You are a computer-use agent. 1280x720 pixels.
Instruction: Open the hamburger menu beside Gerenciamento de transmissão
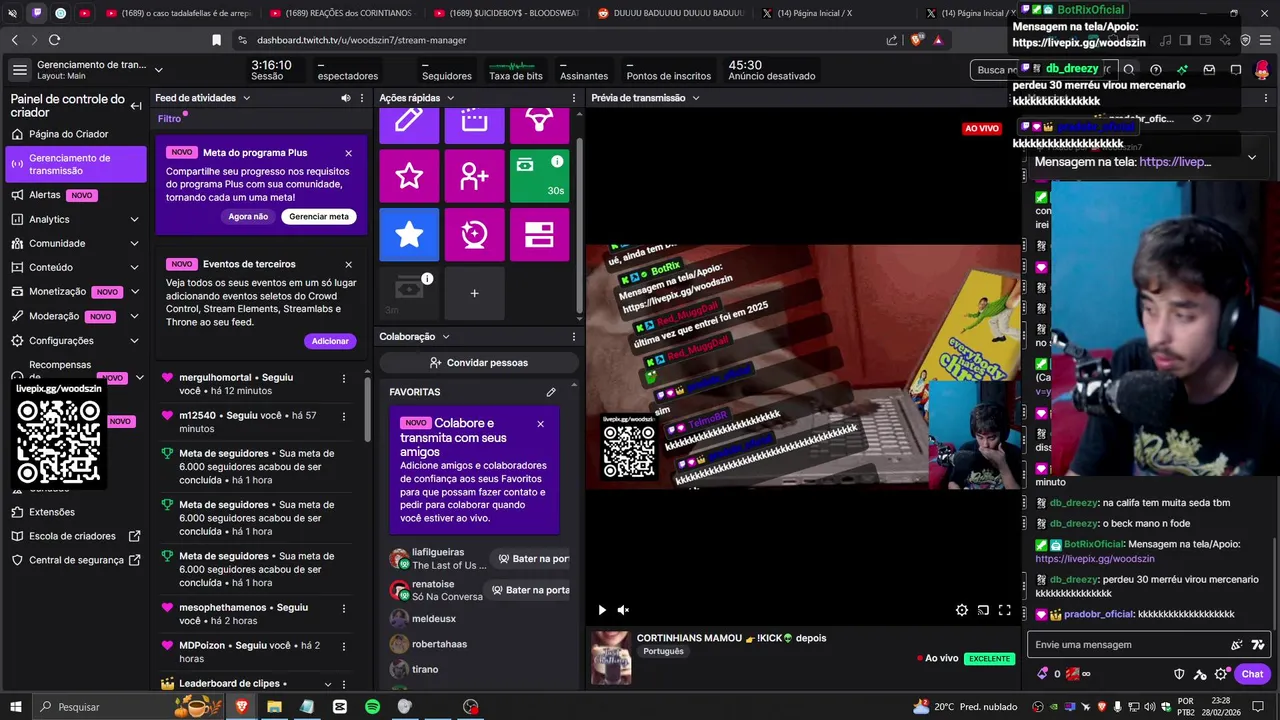tap(20, 70)
